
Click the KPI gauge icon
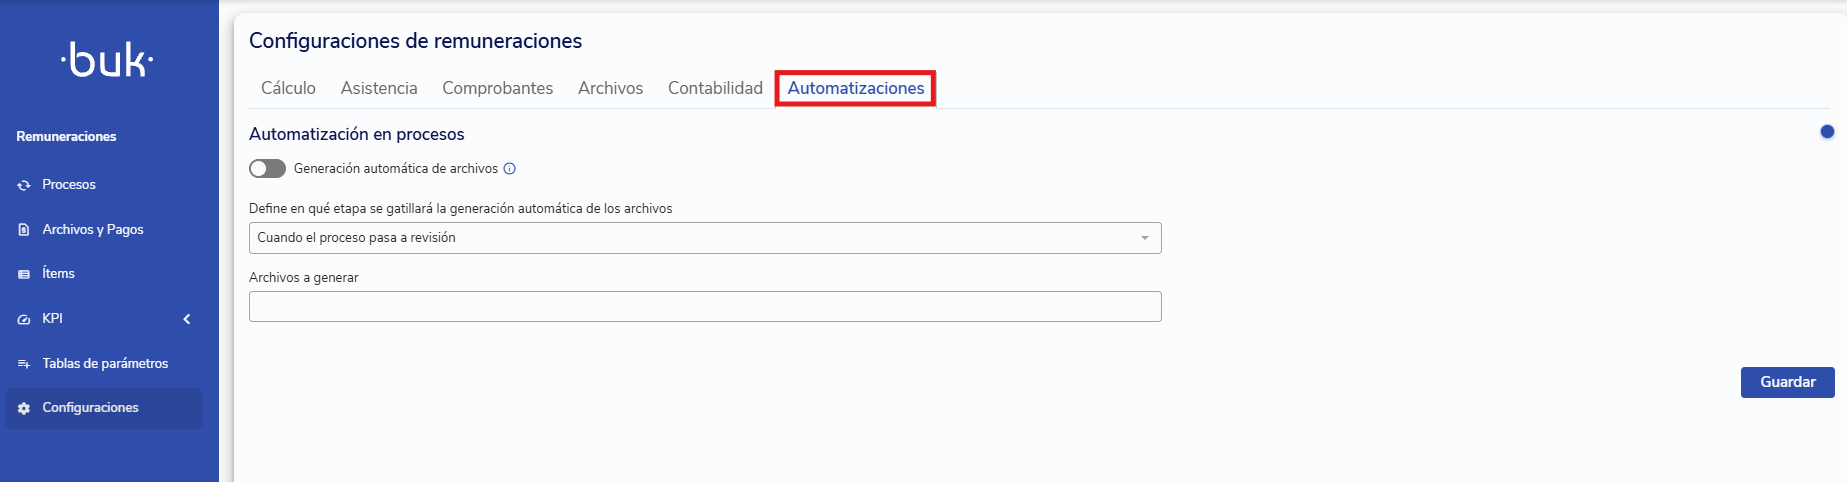point(24,319)
